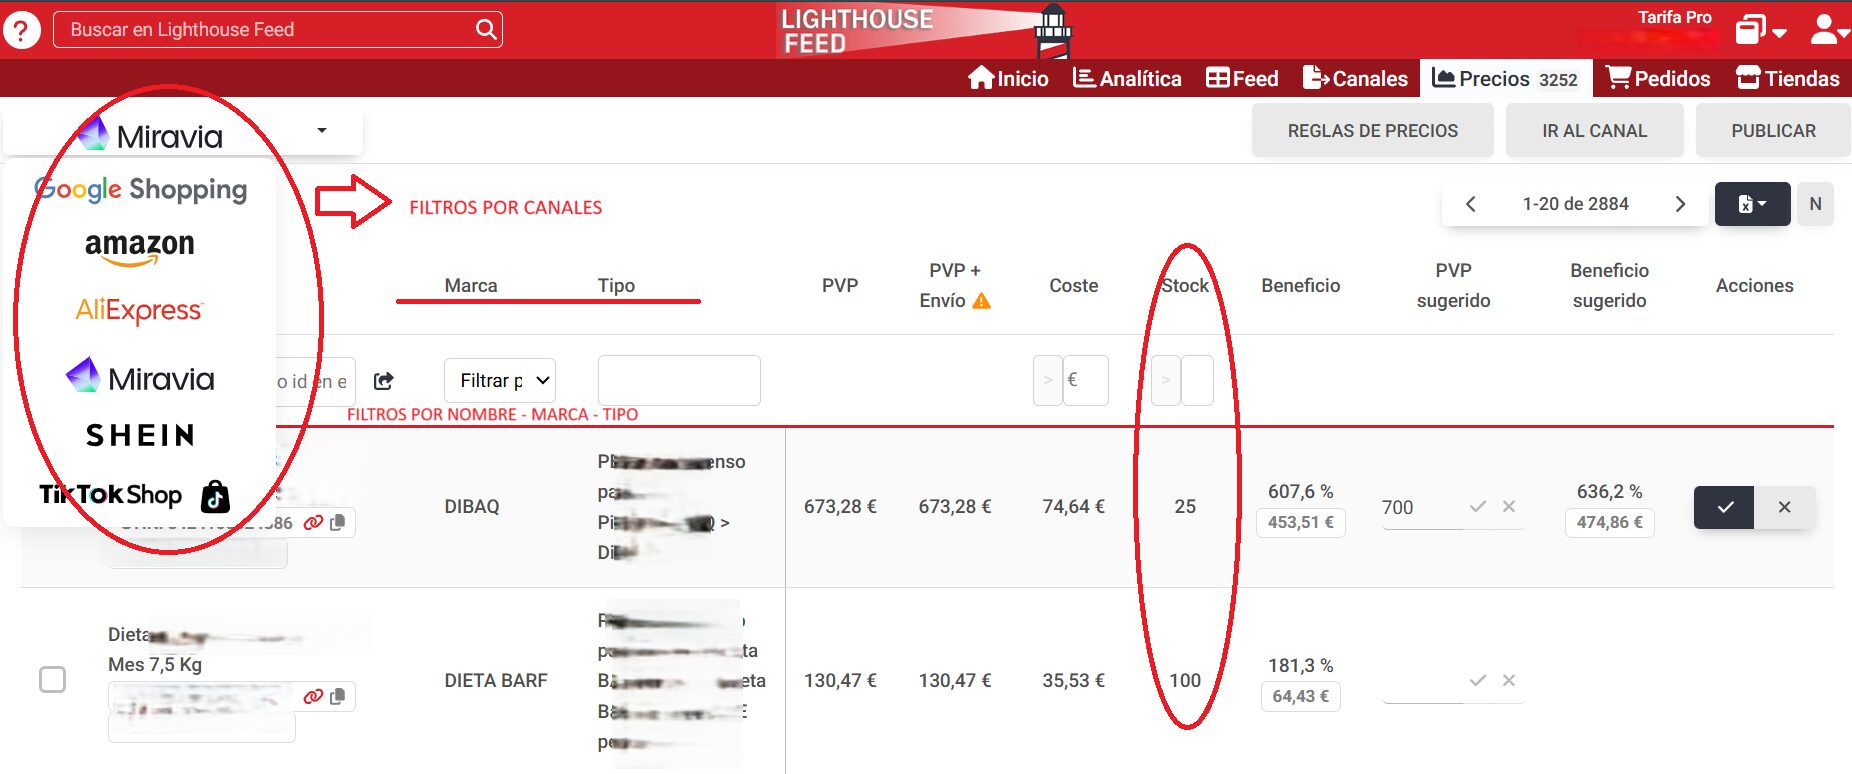Image resolution: width=1852 pixels, height=774 pixels.
Task: Go to the previous page arrow
Action: 1470,204
